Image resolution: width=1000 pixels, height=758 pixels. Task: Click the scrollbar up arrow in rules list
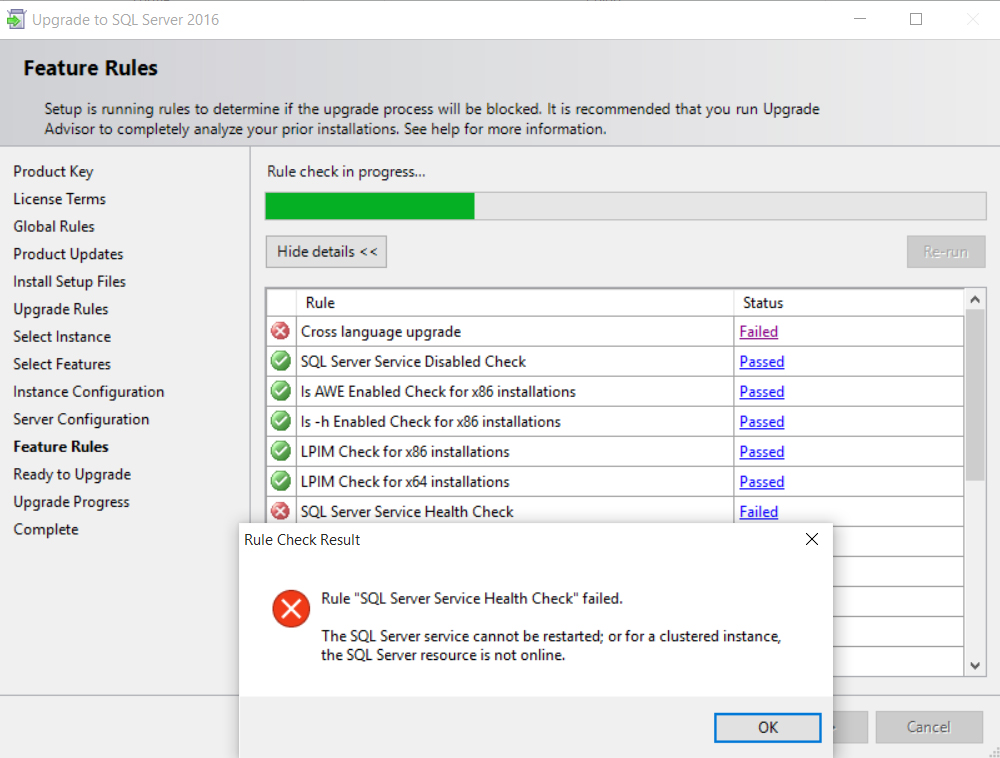coord(975,300)
